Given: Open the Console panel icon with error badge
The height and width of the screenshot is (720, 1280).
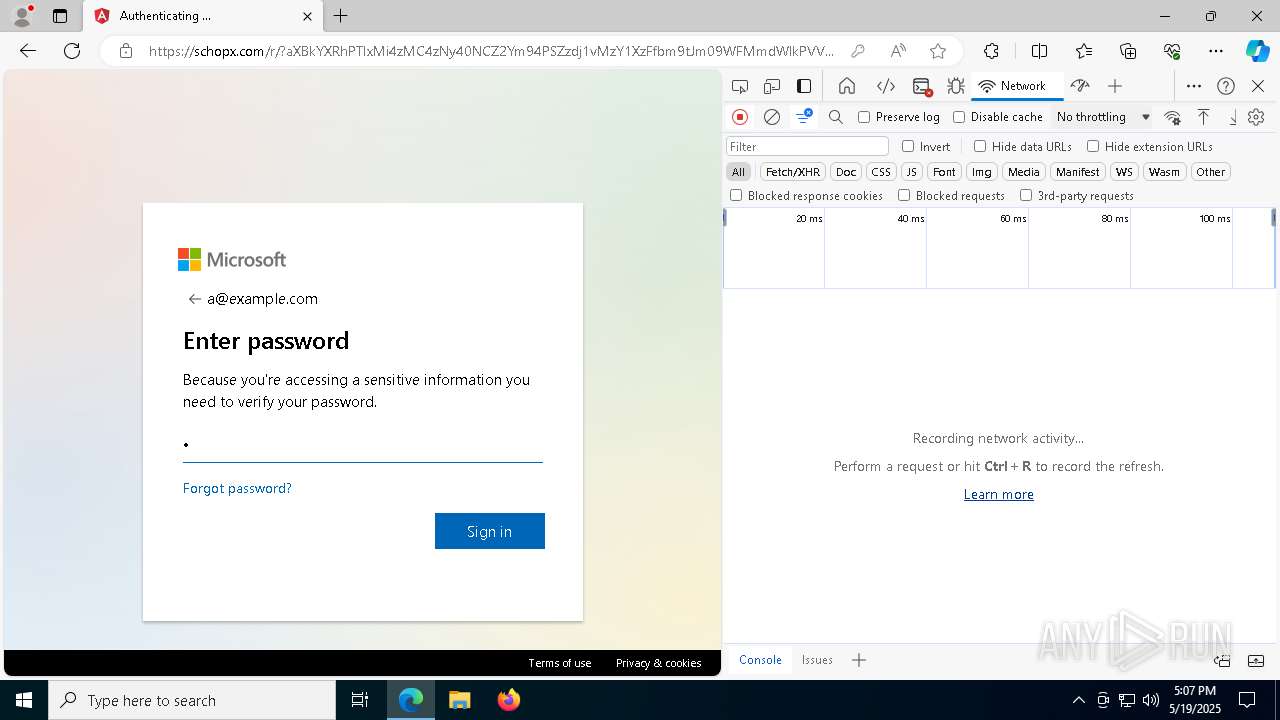Looking at the screenshot, I should (922, 86).
